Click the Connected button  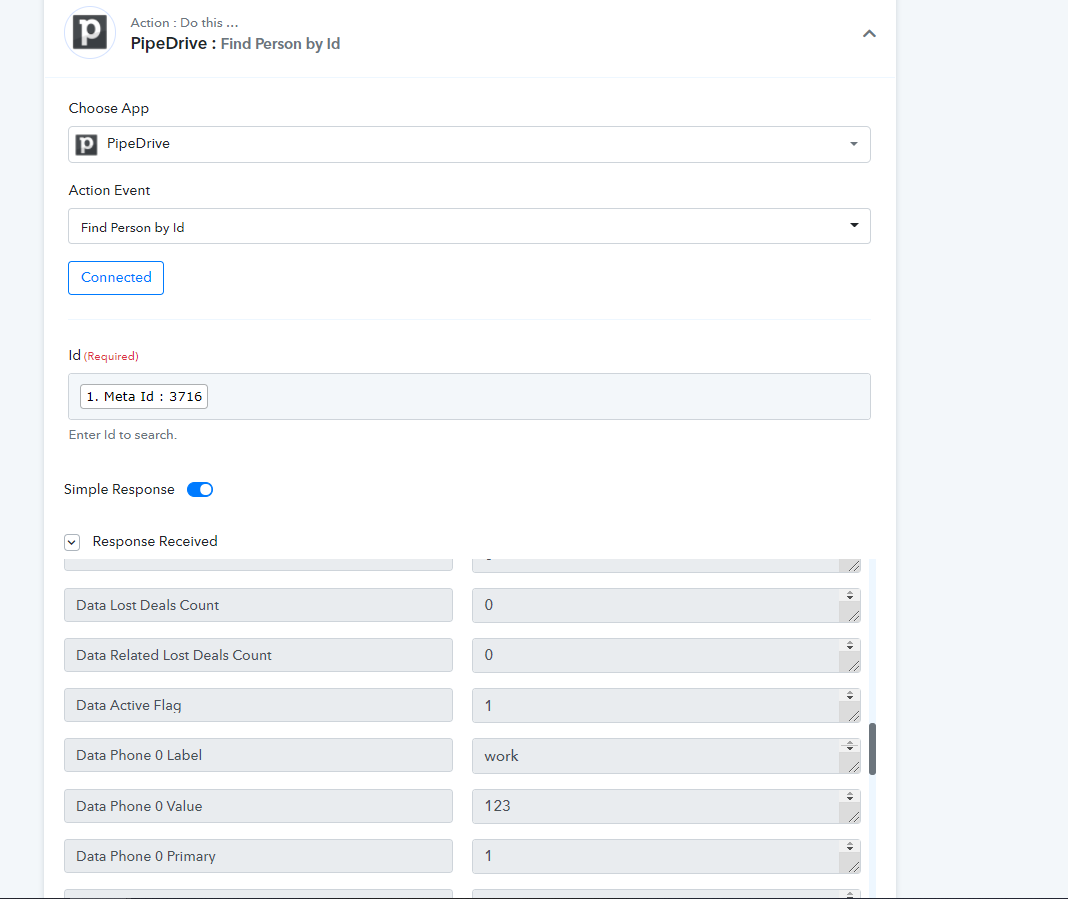[116, 278]
